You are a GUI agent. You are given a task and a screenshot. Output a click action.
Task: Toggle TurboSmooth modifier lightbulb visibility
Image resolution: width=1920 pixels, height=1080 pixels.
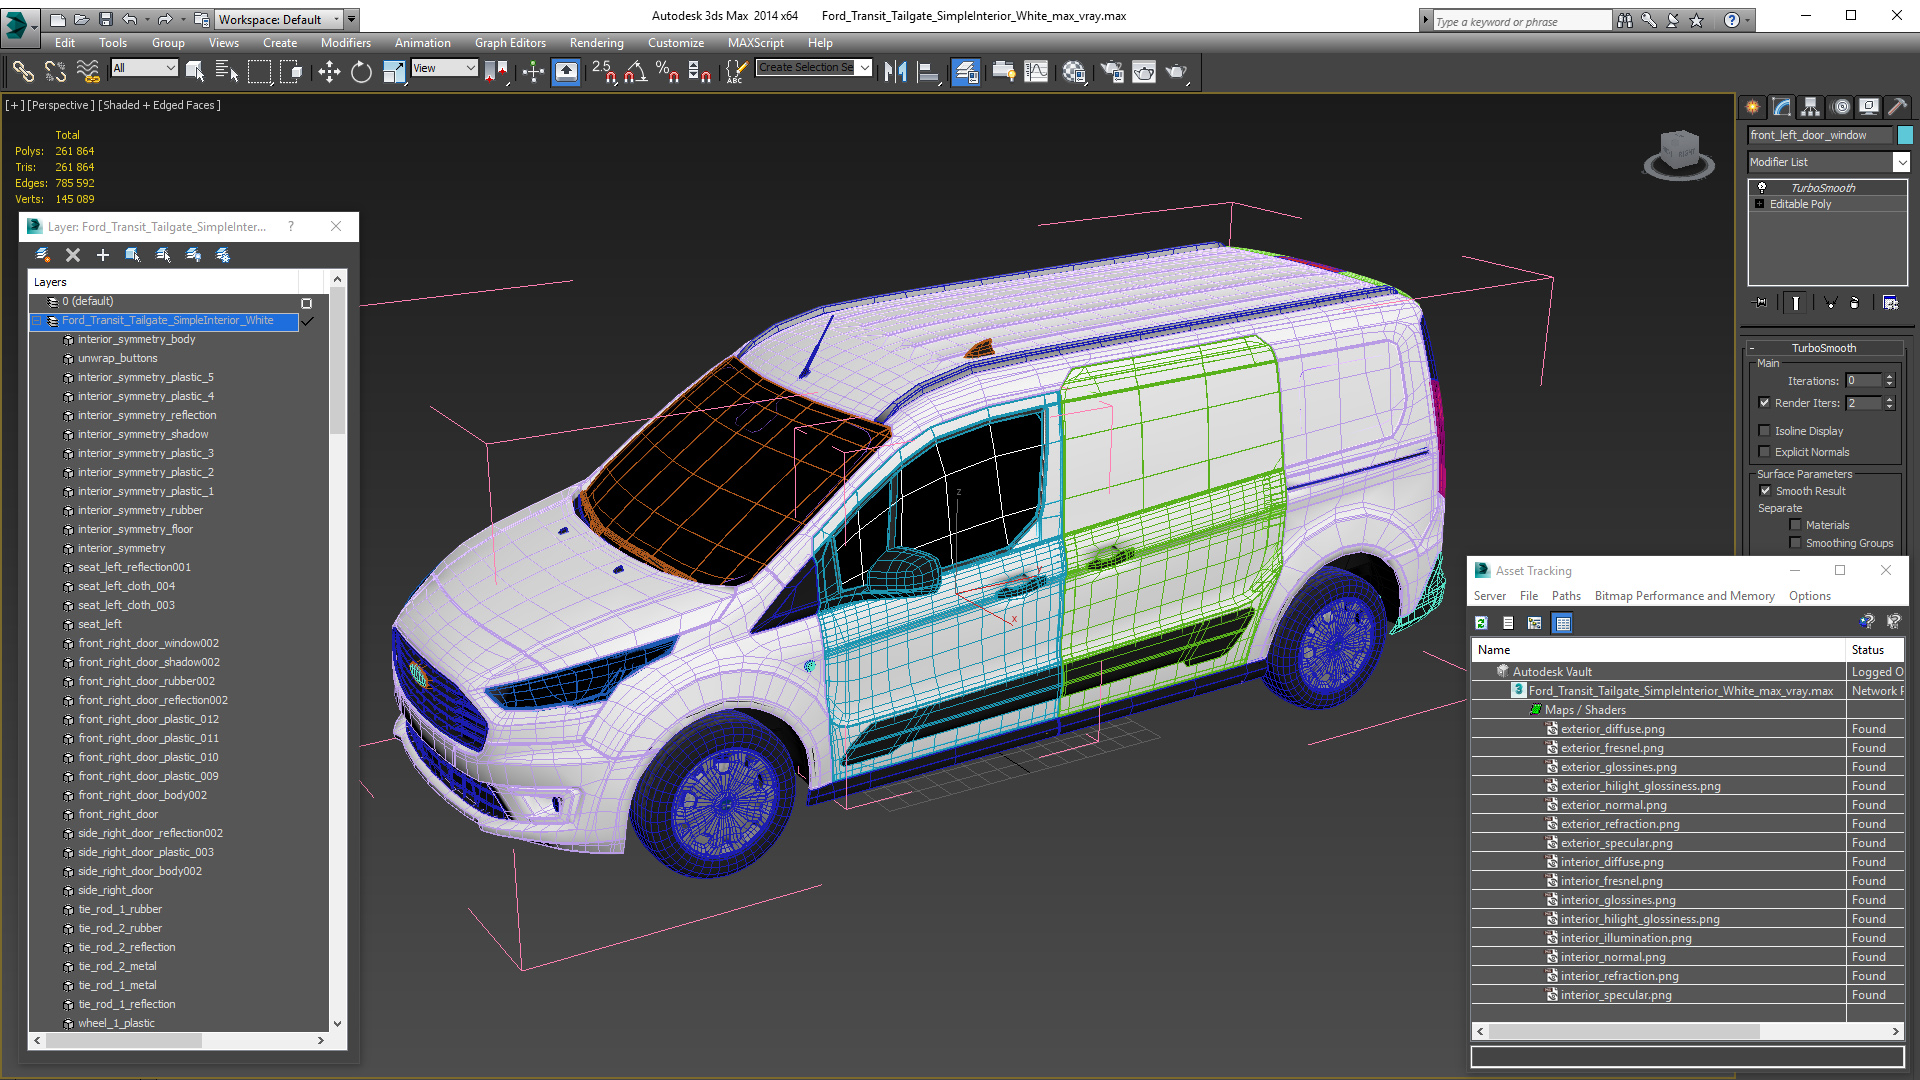pyautogui.click(x=1762, y=188)
